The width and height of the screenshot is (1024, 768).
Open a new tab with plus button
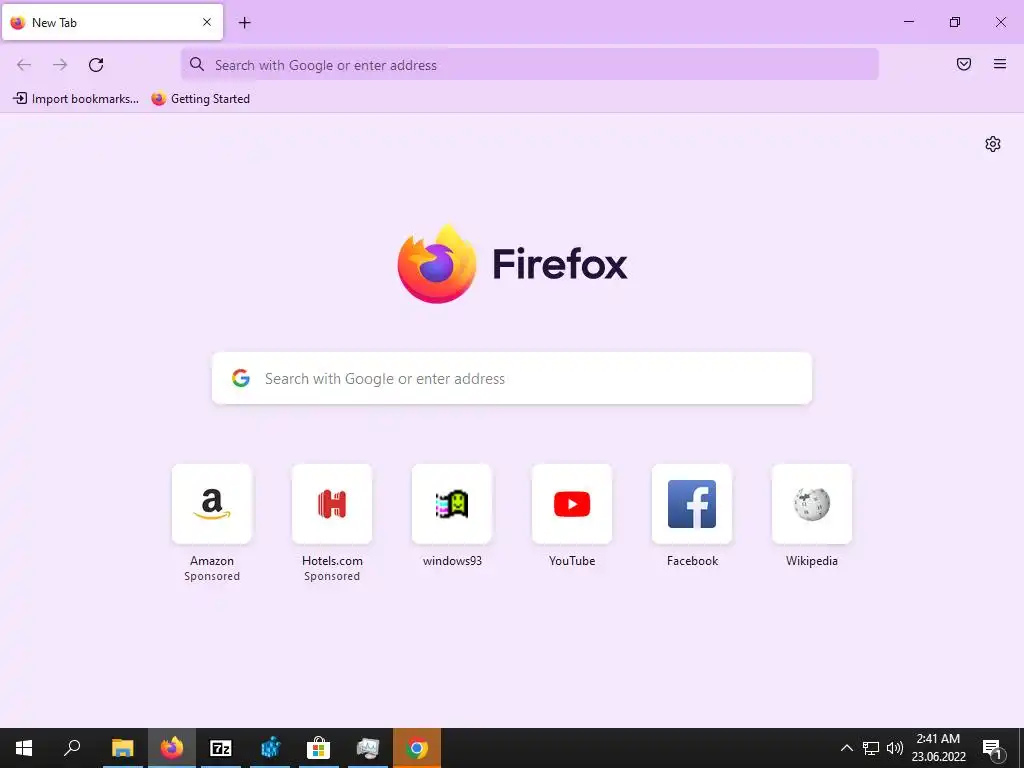[x=244, y=23]
